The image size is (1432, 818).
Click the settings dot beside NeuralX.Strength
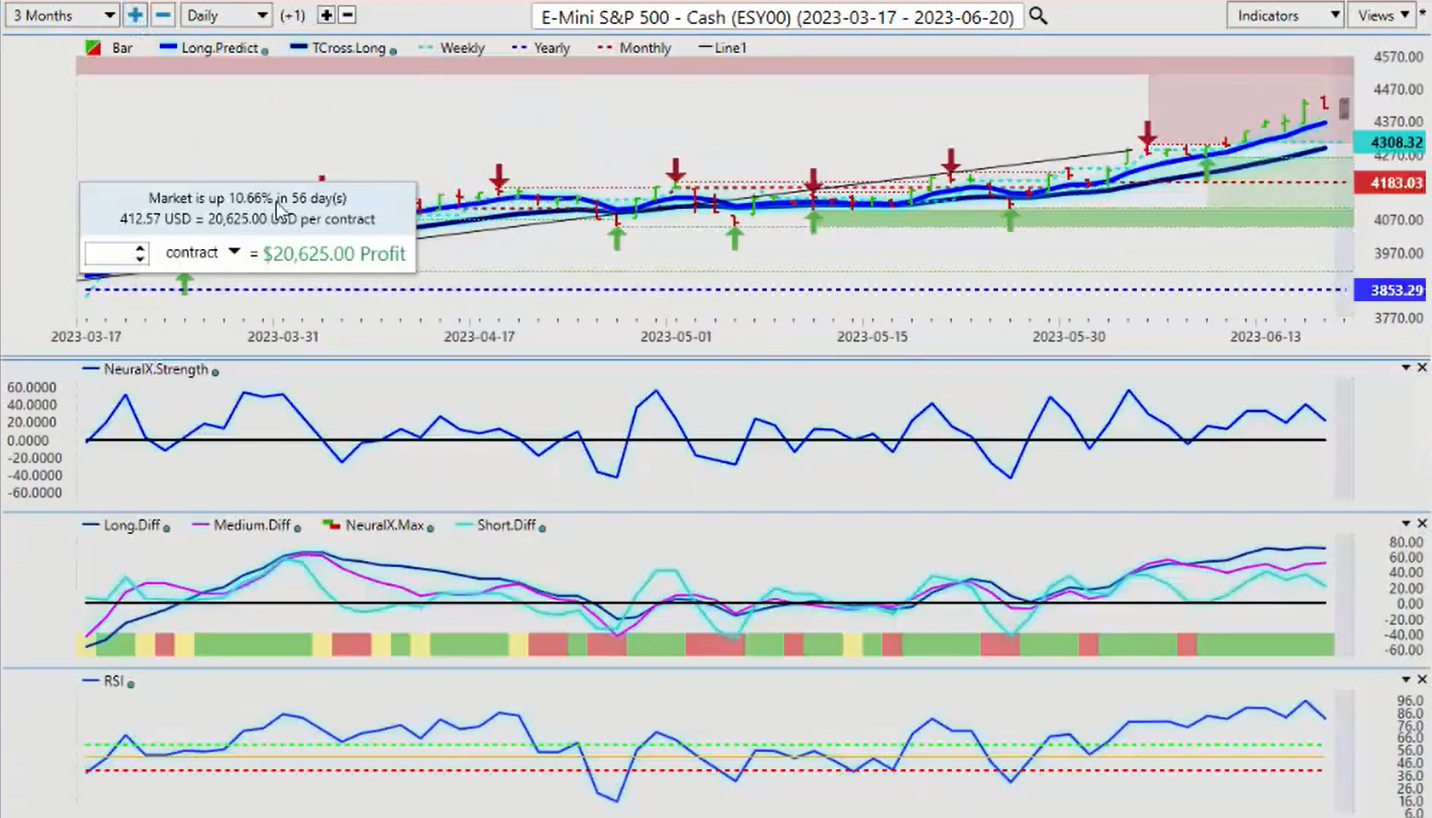(x=216, y=371)
